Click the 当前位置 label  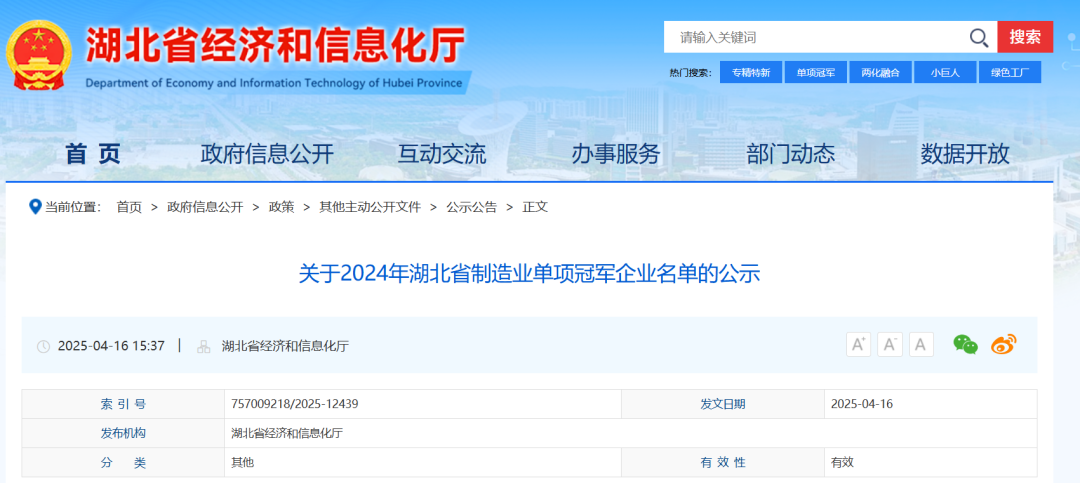click(72, 207)
